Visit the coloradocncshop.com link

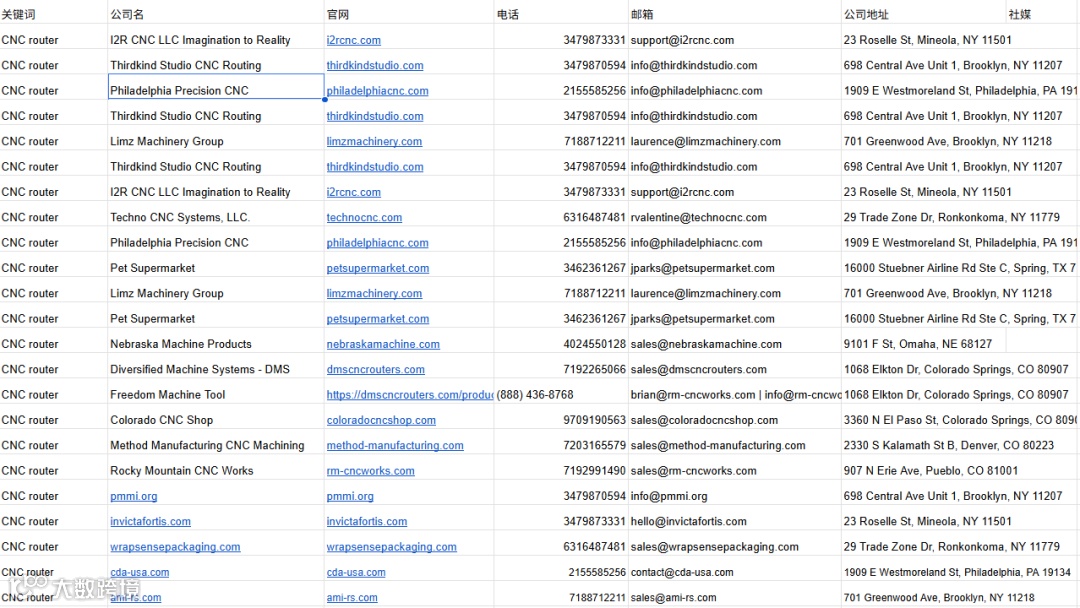(x=381, y=420)
